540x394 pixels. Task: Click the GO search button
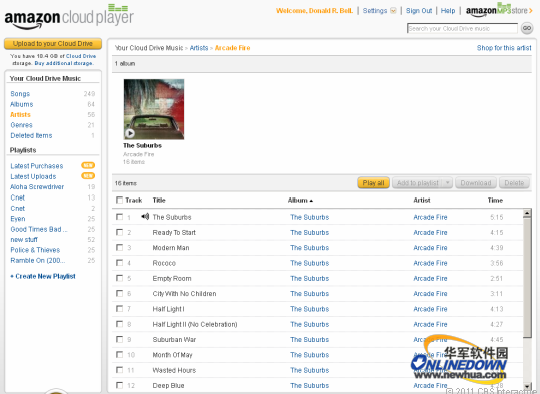pyautogui.click(x=527, y=28)
